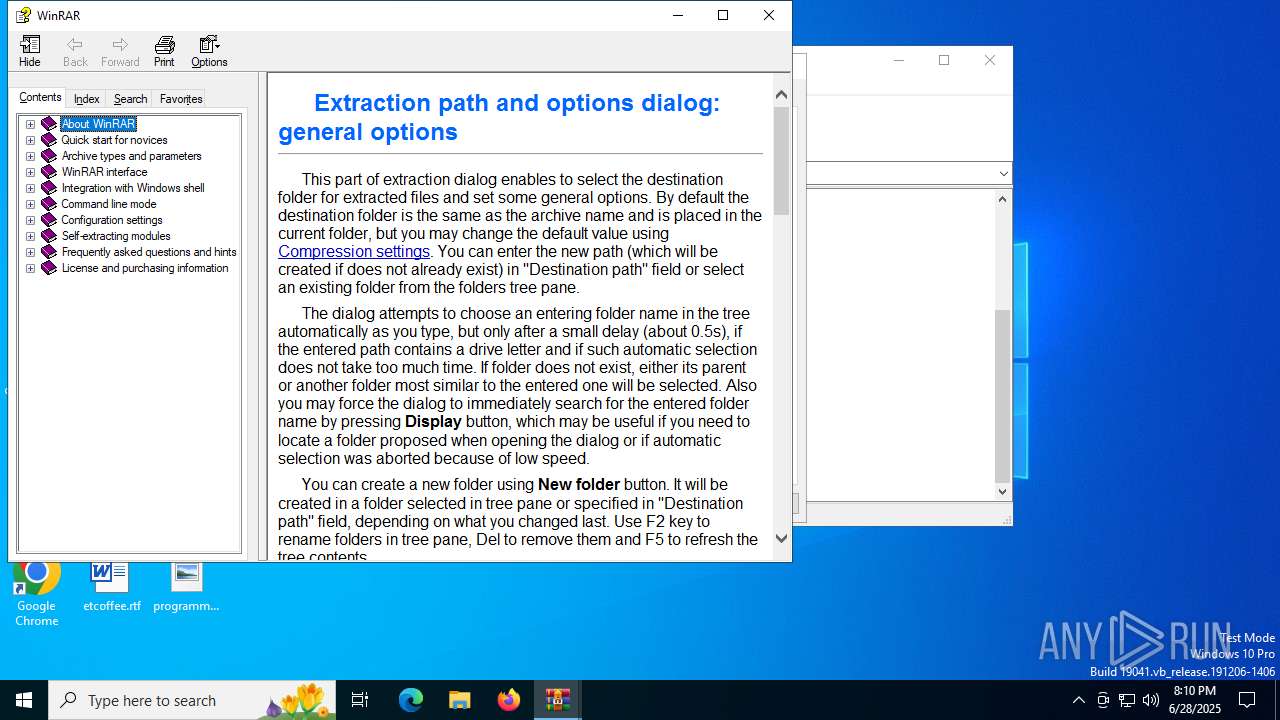The width and height of the screenshot is (1280, 720).
Task: Select License and purchasing information topic text
Action: 145,268
